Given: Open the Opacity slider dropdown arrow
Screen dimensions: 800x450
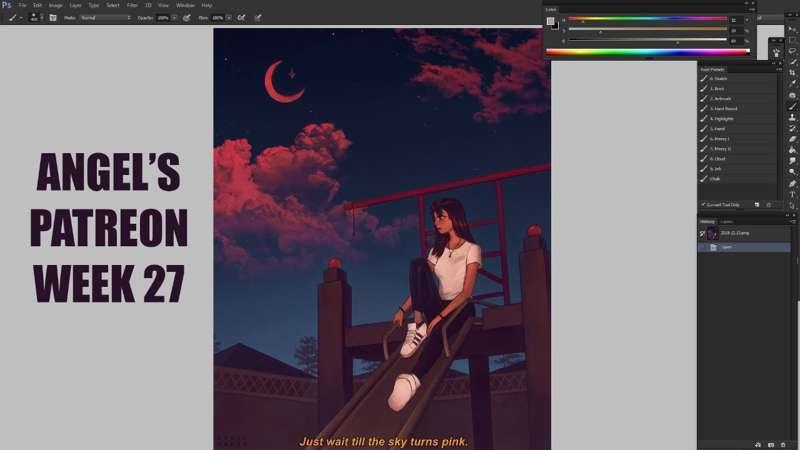Looking at the screenshot, I should click(174, 18).
